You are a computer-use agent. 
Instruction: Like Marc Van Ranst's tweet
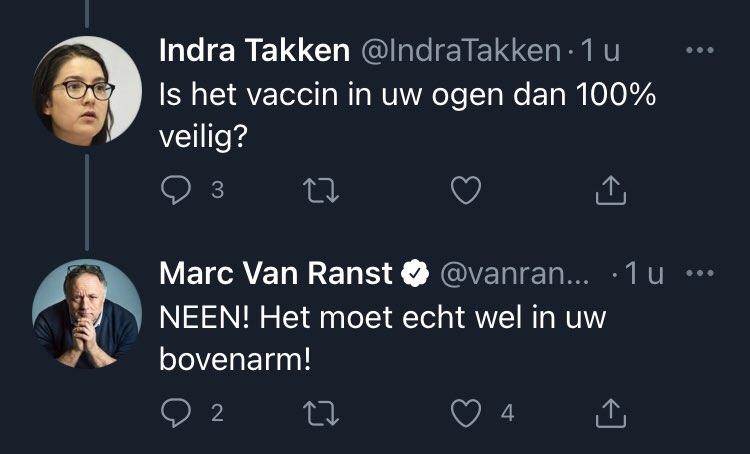[466, 412]
